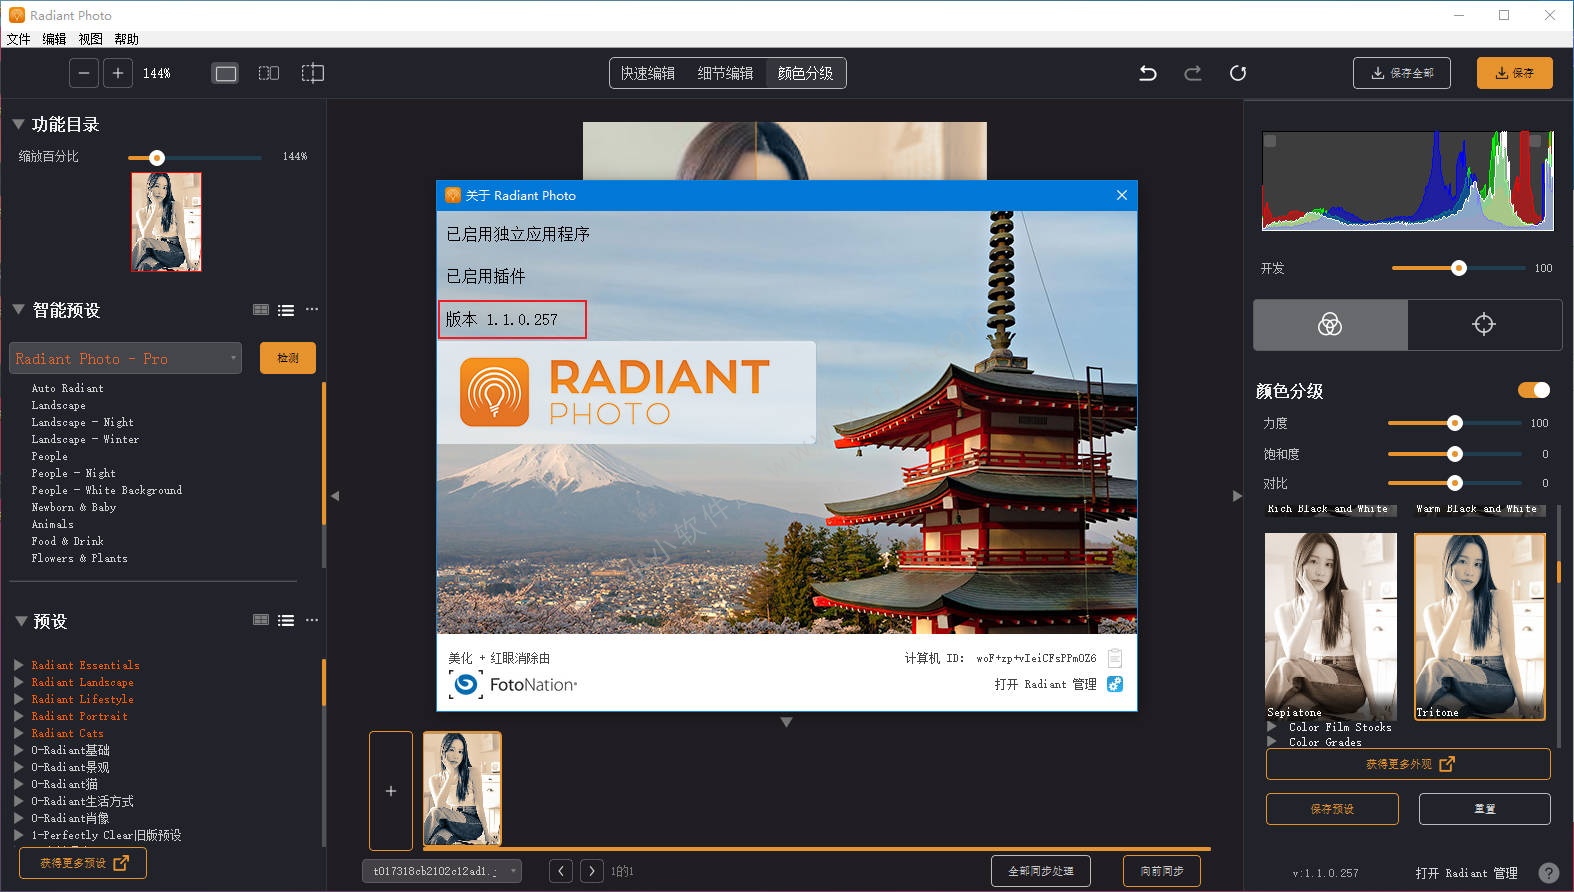The image size is (1574, 892).
Task: Collapse left panel with arrow
Action: (335, 495)
